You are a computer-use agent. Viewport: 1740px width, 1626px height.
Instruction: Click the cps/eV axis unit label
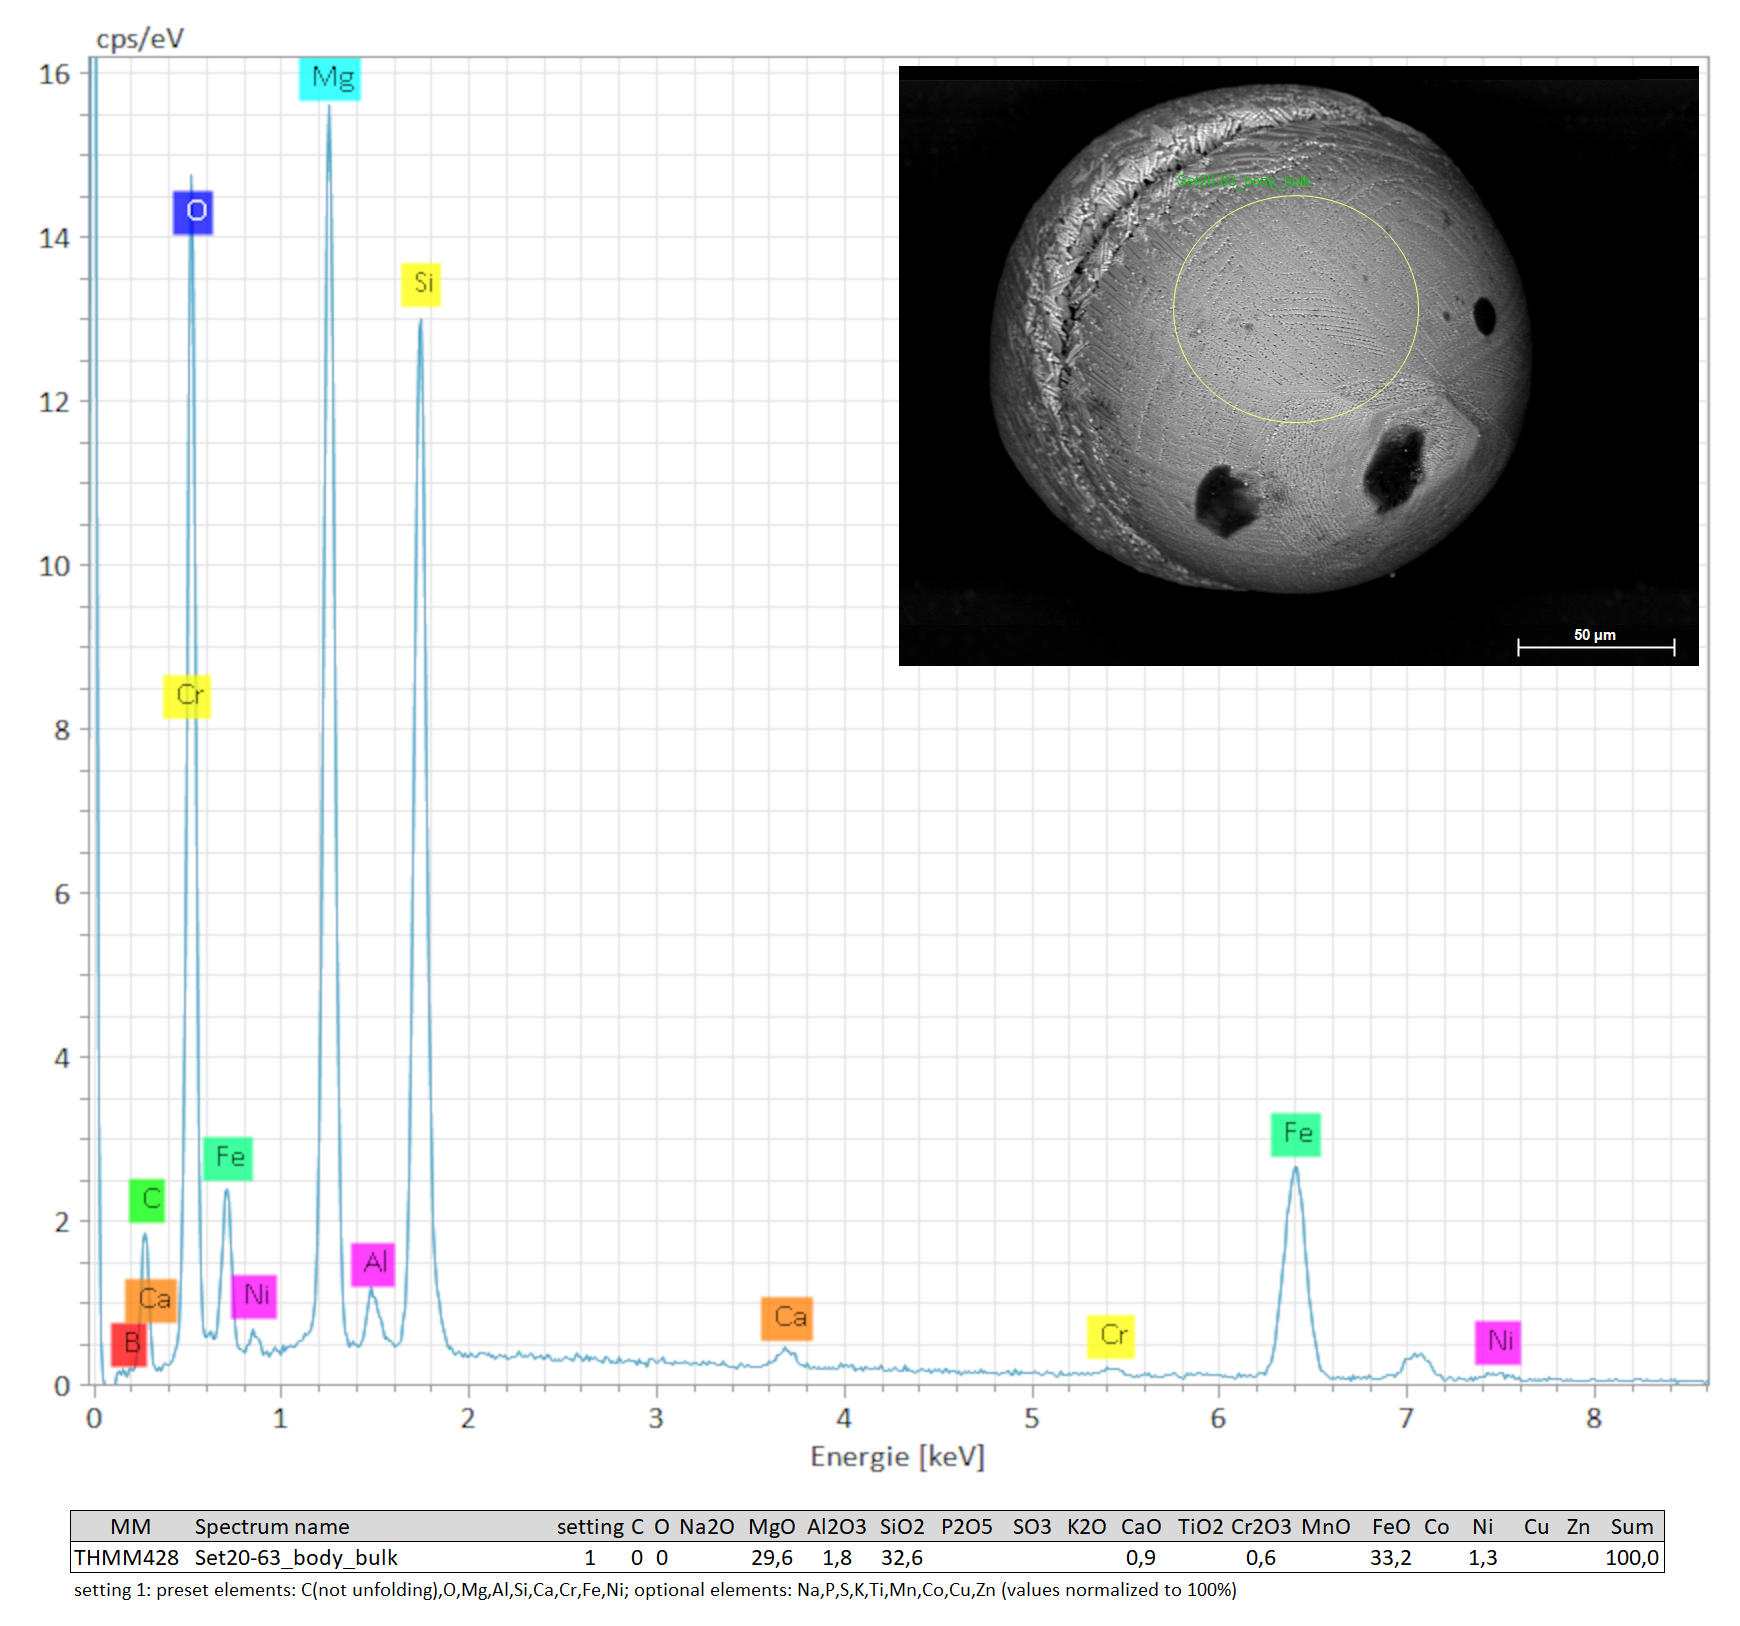coord(139,39)
